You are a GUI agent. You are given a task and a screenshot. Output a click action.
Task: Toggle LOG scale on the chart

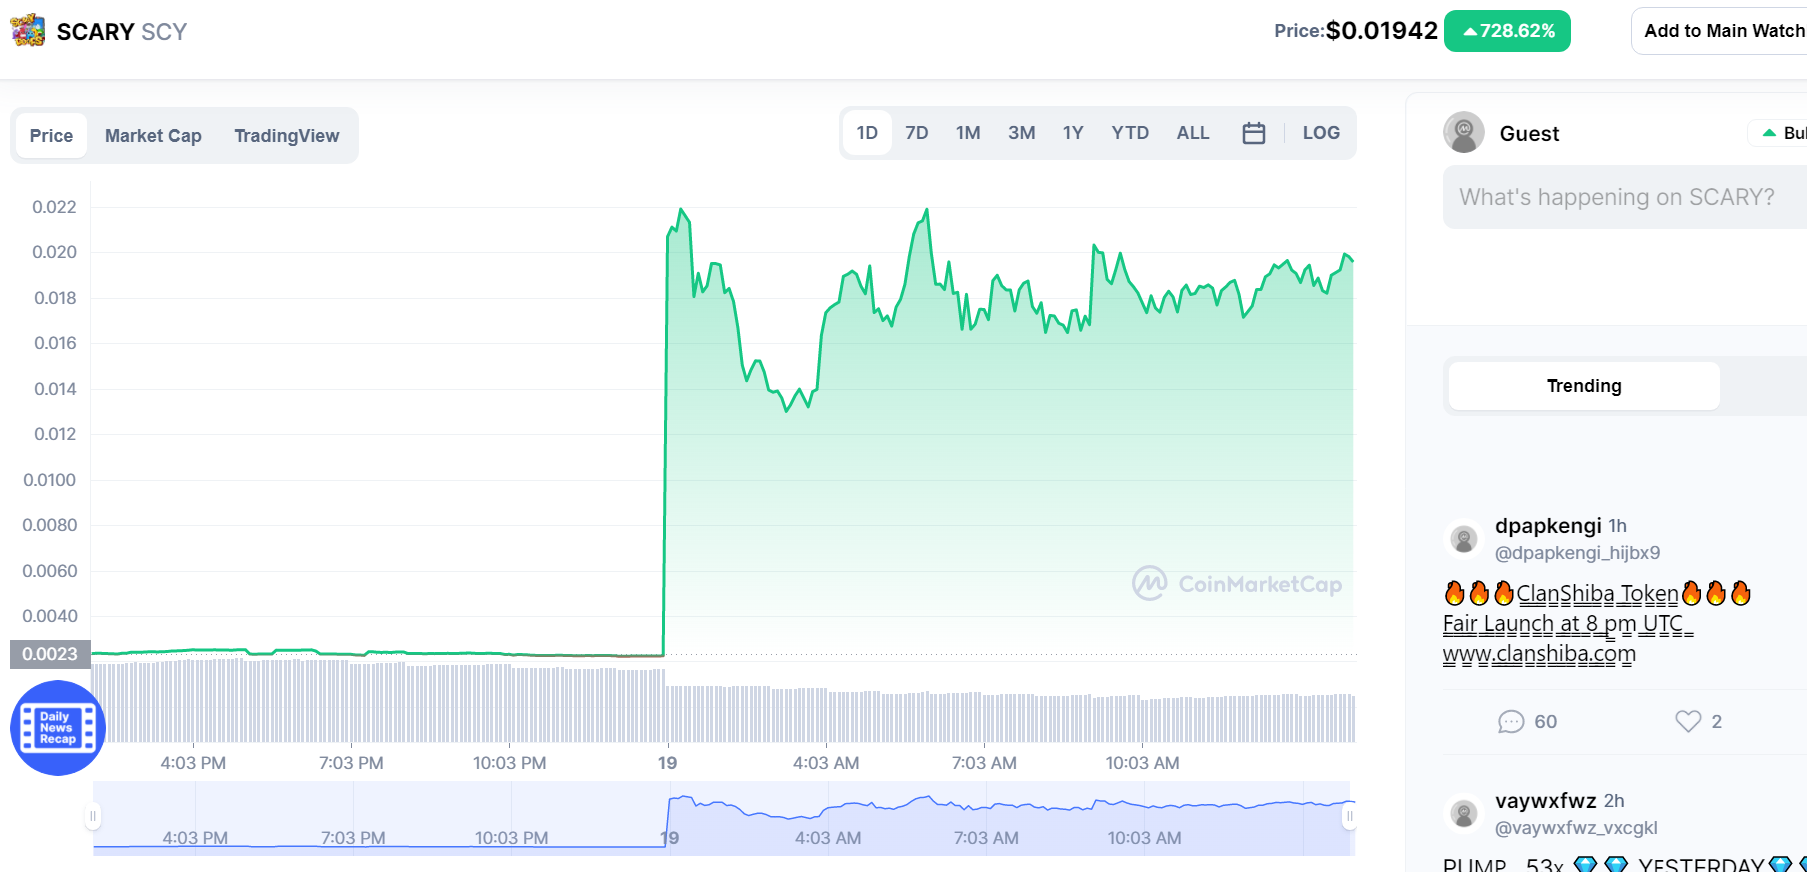(1321, 133)
